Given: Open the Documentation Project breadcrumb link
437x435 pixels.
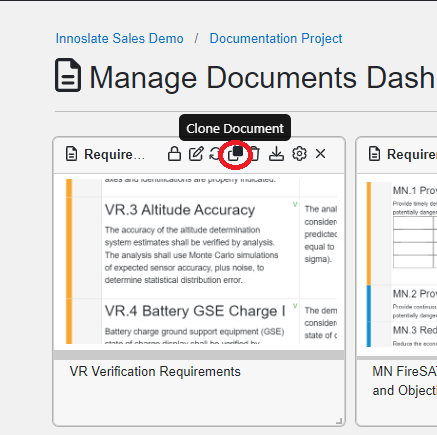Looking at the screenshot, I should 276,38.
